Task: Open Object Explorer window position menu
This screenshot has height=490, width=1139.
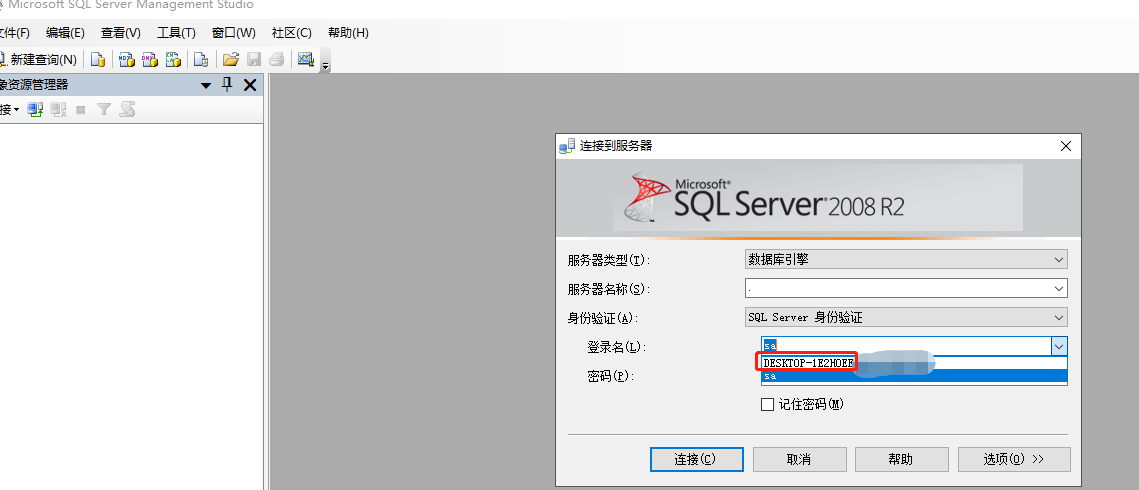Action: (206, 86)
